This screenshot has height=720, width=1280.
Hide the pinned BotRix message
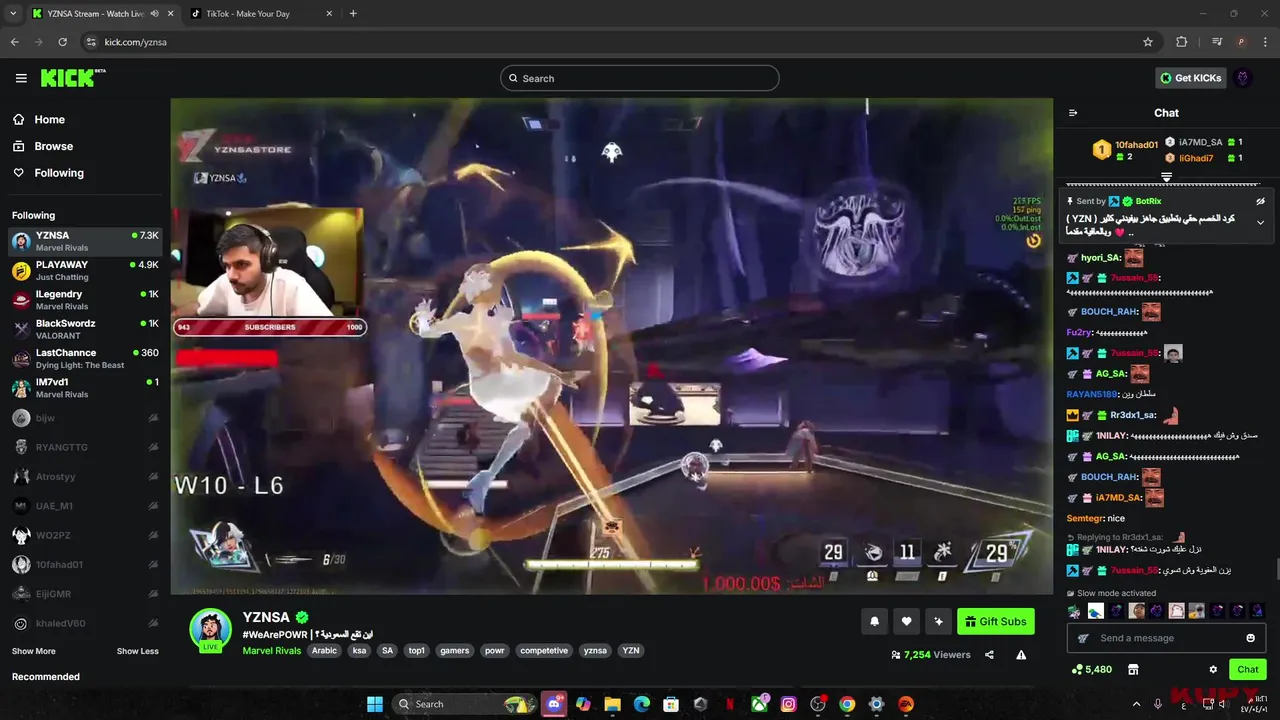1260,201
